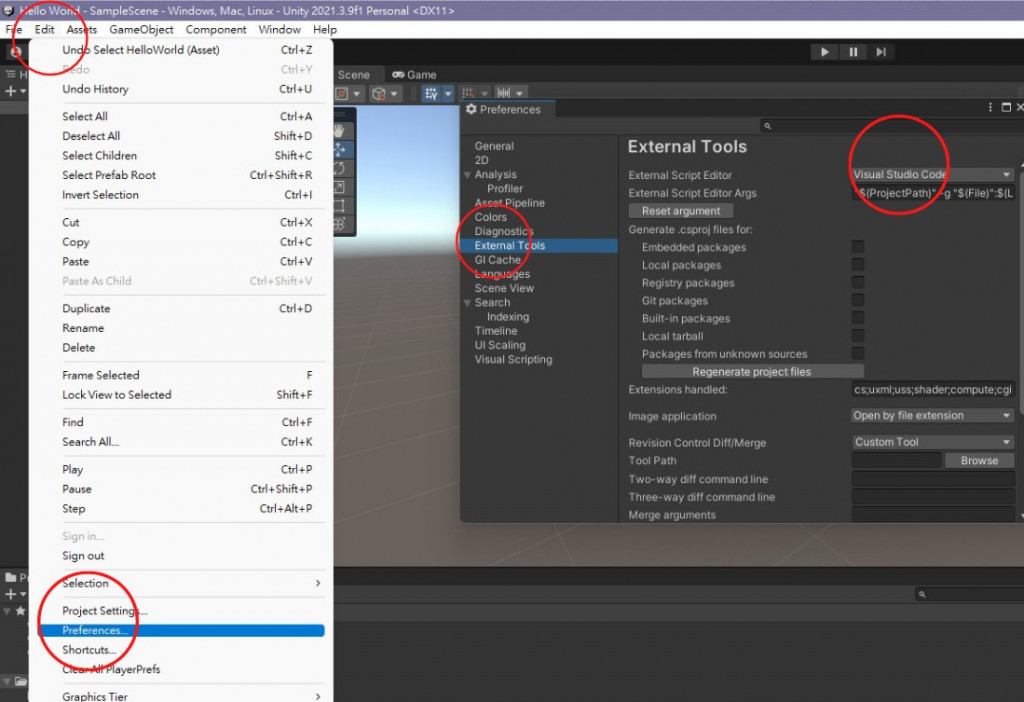1024x702 pixels.
Task: Collapse the Analysis tree section
Action: (468, 174)
